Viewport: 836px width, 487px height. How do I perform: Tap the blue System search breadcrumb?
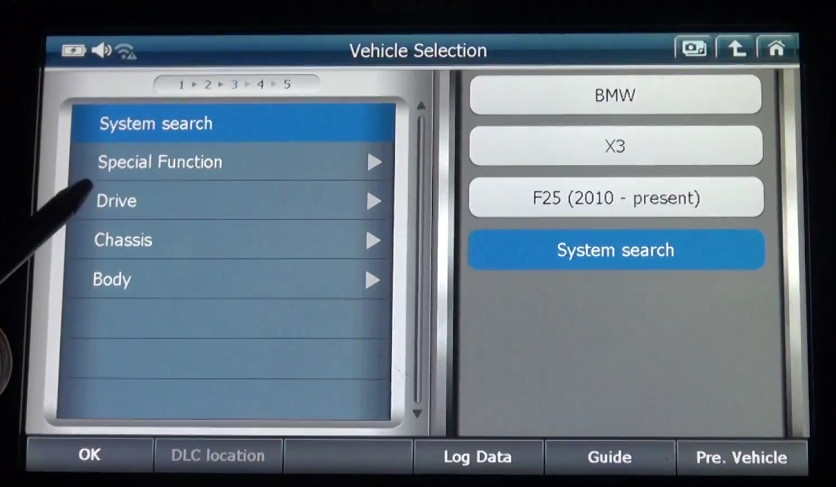(616, 250)
